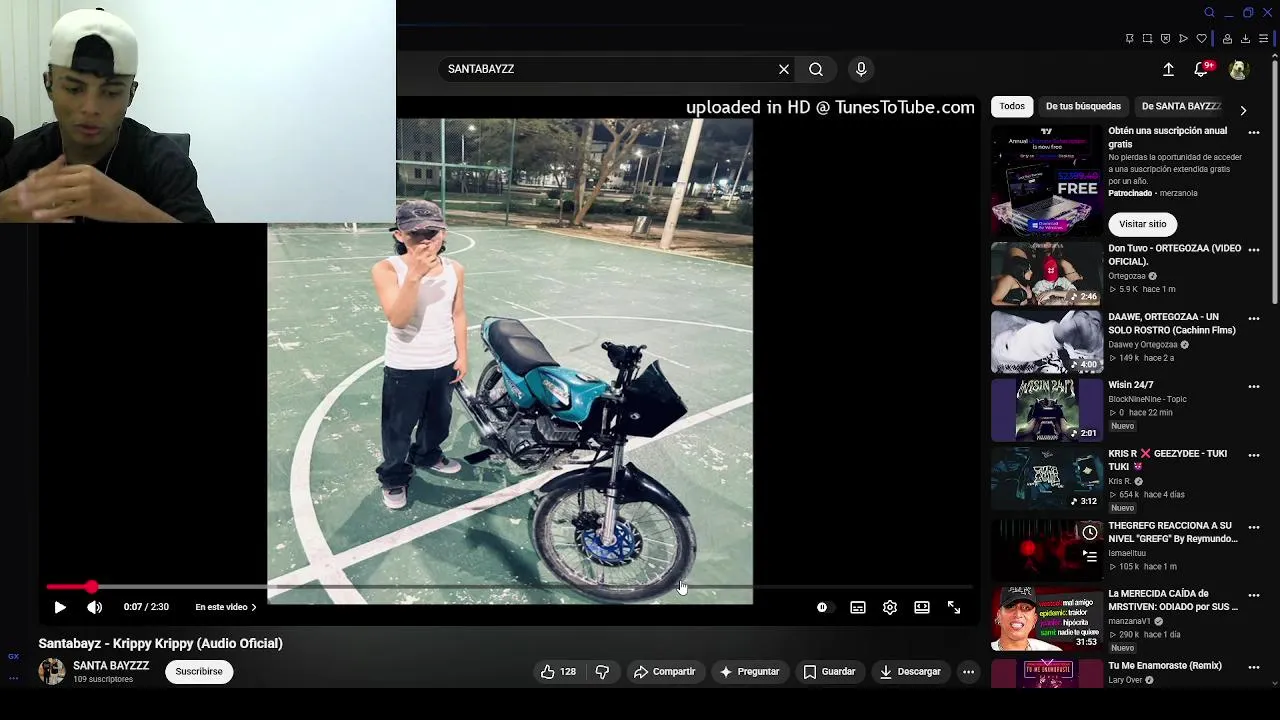Image resolution: width=1280 pixels, height=720 pixels.
Task: Select the 'De tus búsquedas' chip
Action: (x=1083, y=106)
